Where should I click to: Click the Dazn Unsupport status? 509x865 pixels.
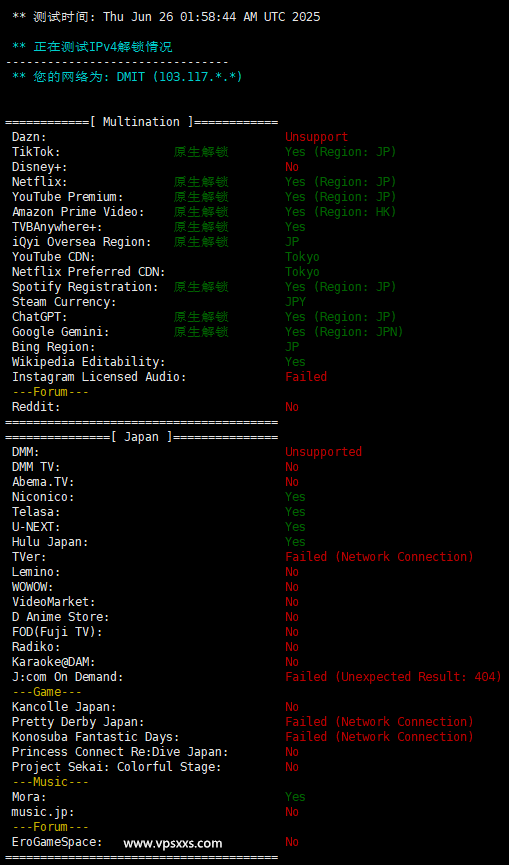[x=317, y=137]
